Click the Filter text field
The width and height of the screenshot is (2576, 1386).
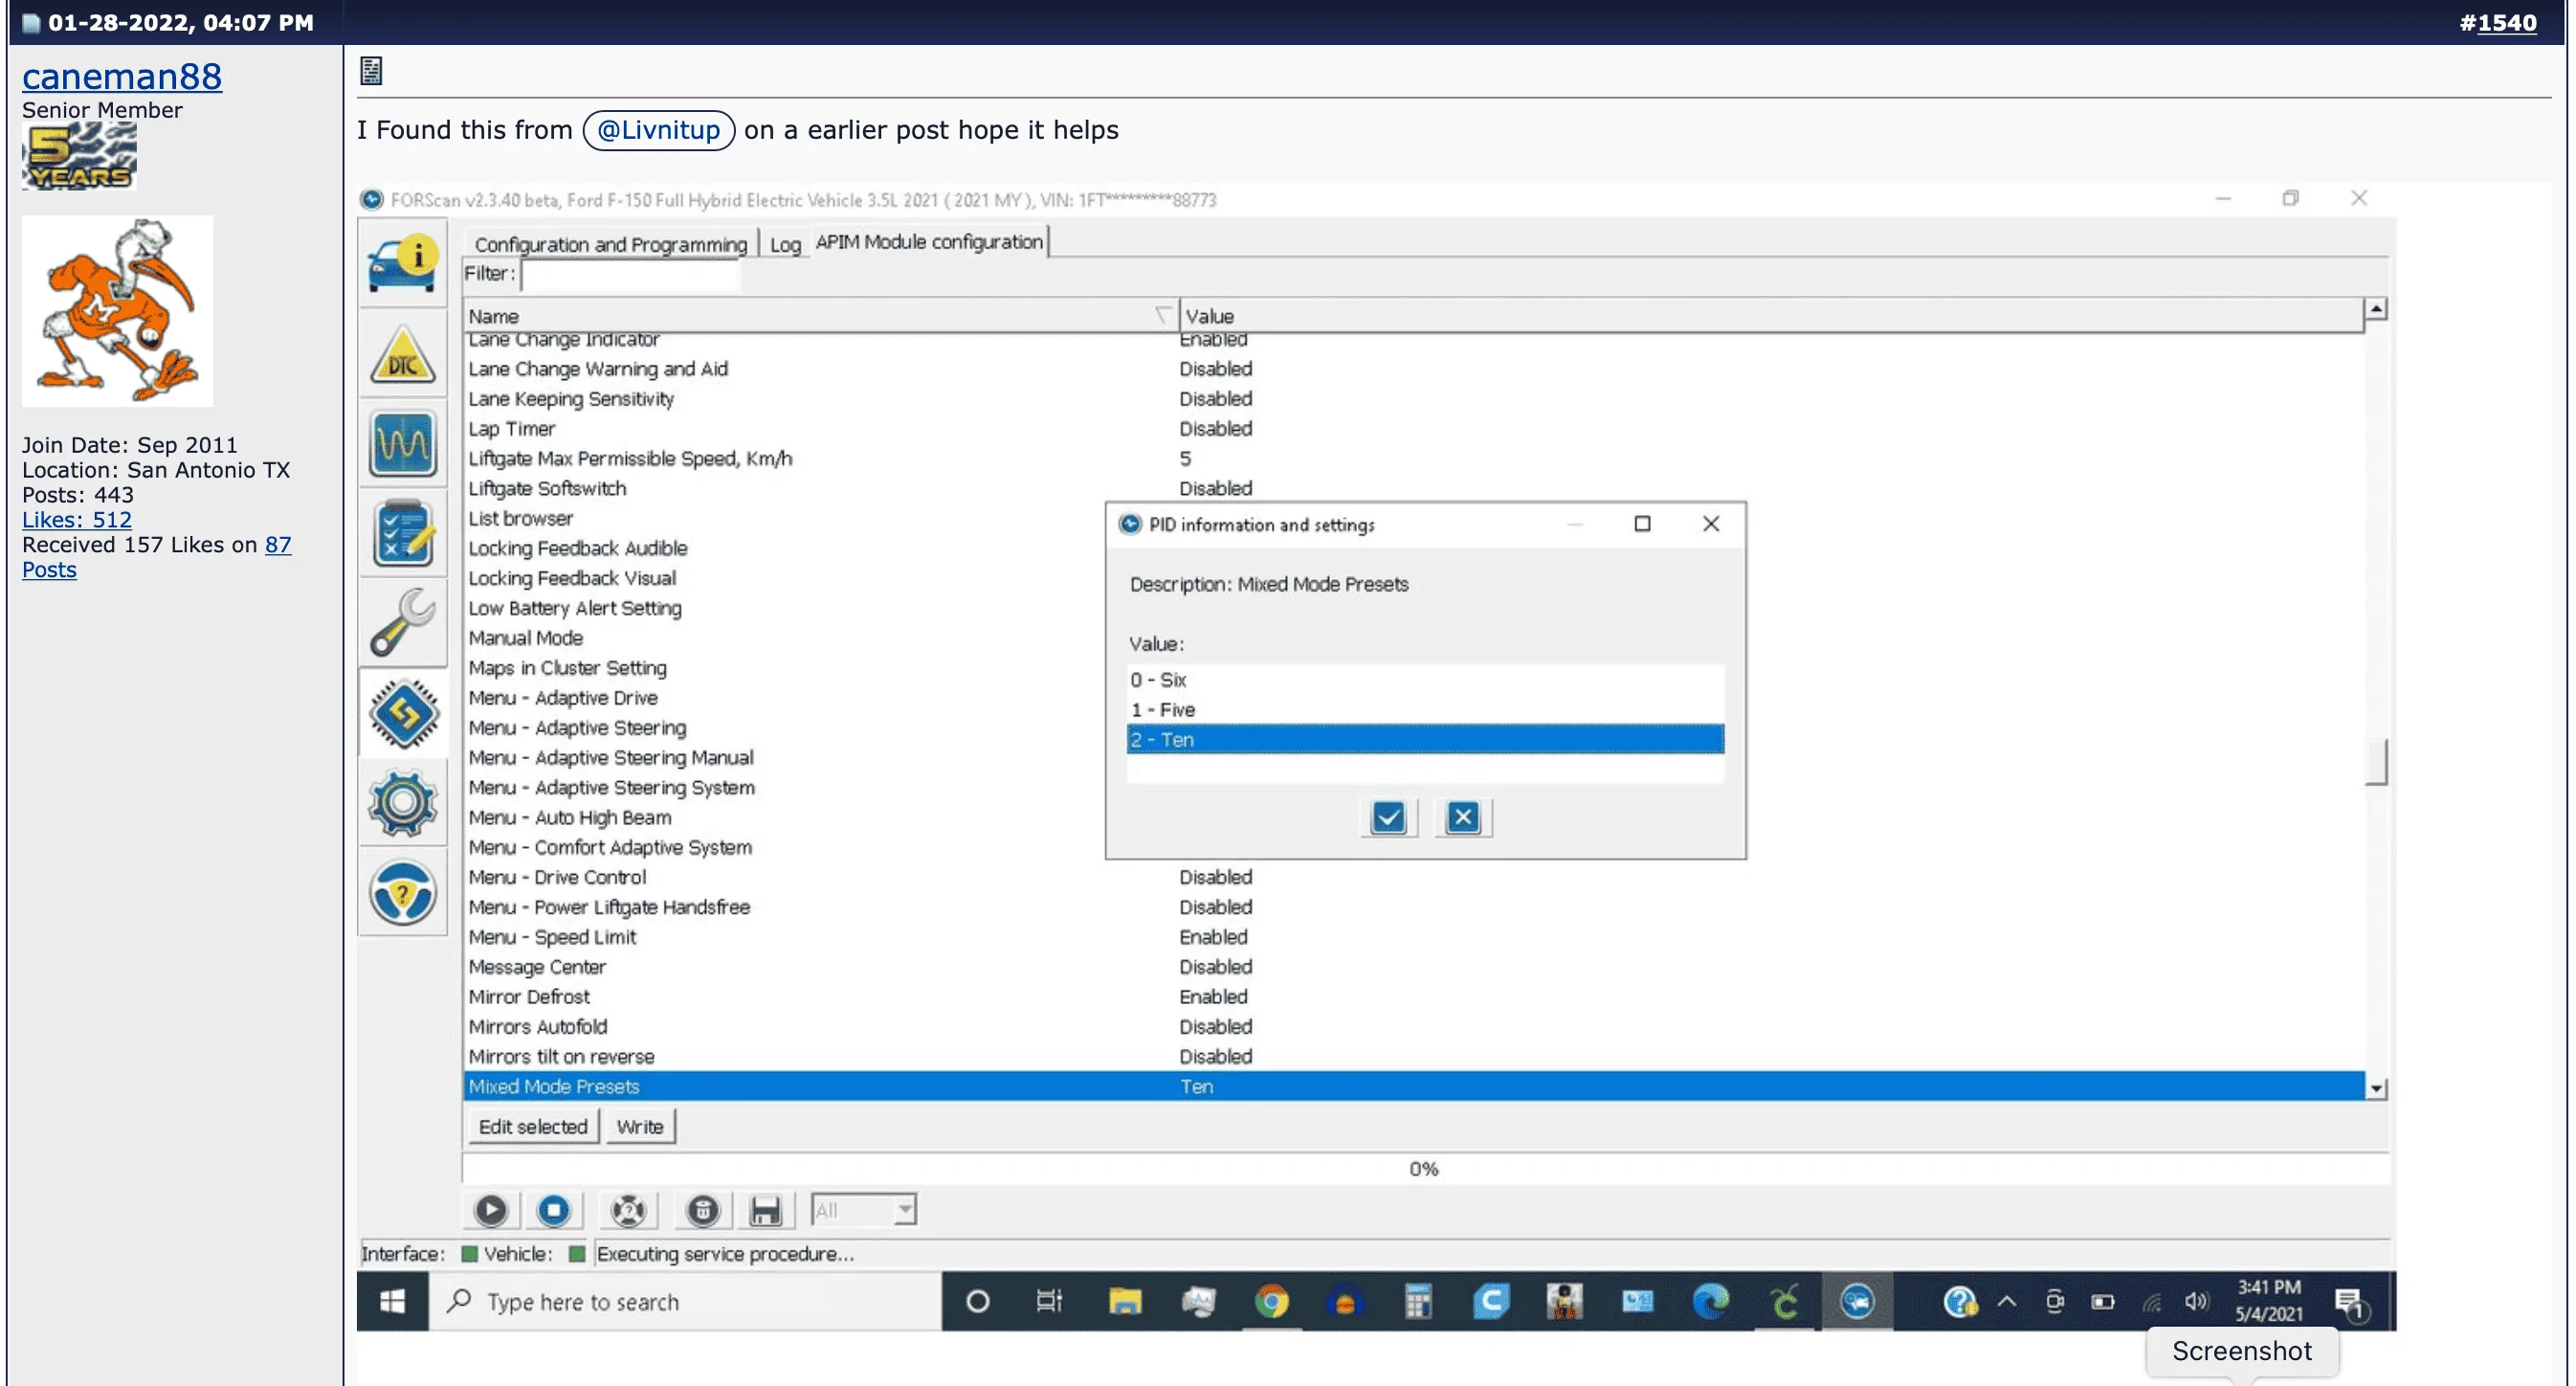(x=630, y=274)
